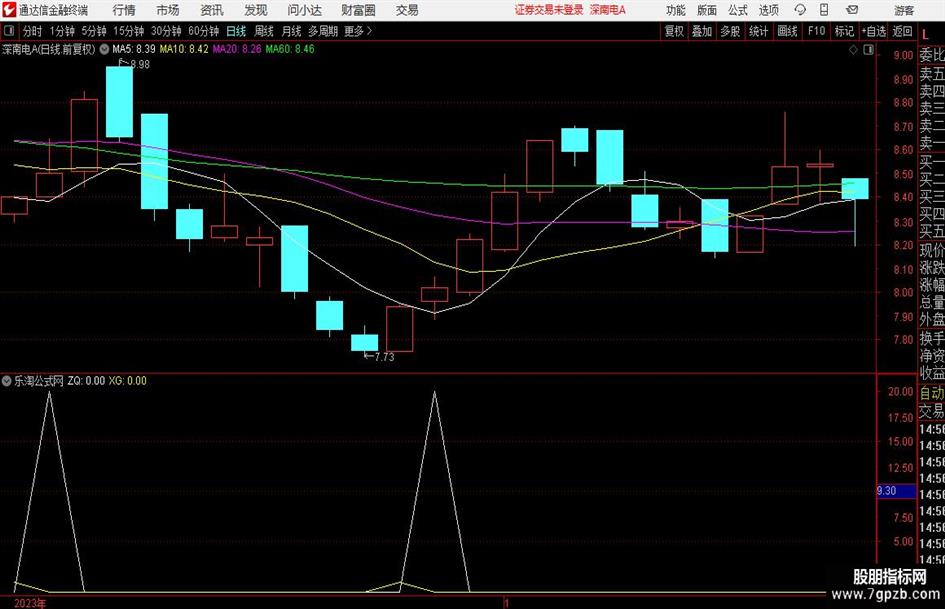Click the 多股 multi-stock button
This screenshot has width=945, height=609.
coord(730,31)
